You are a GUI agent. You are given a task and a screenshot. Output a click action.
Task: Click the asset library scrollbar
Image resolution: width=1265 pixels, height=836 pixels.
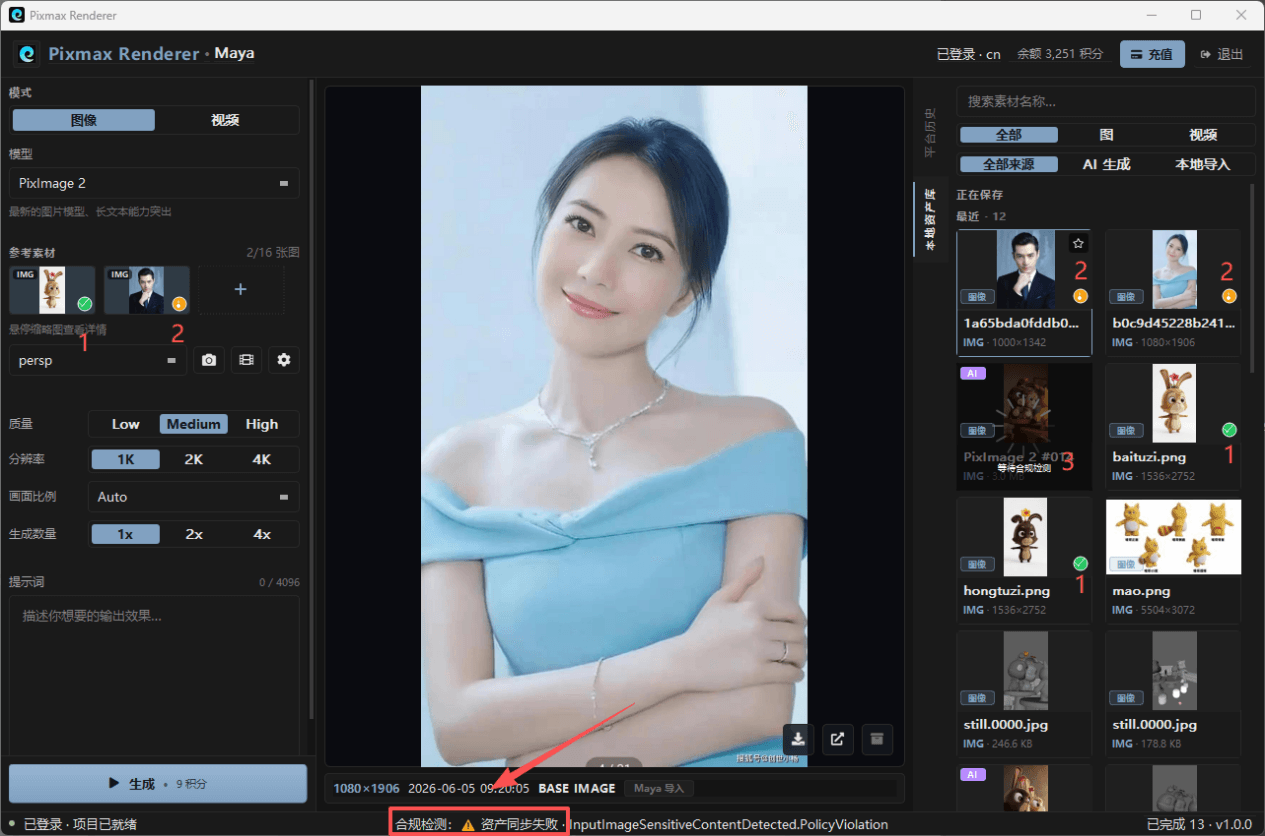(1252, 280)
